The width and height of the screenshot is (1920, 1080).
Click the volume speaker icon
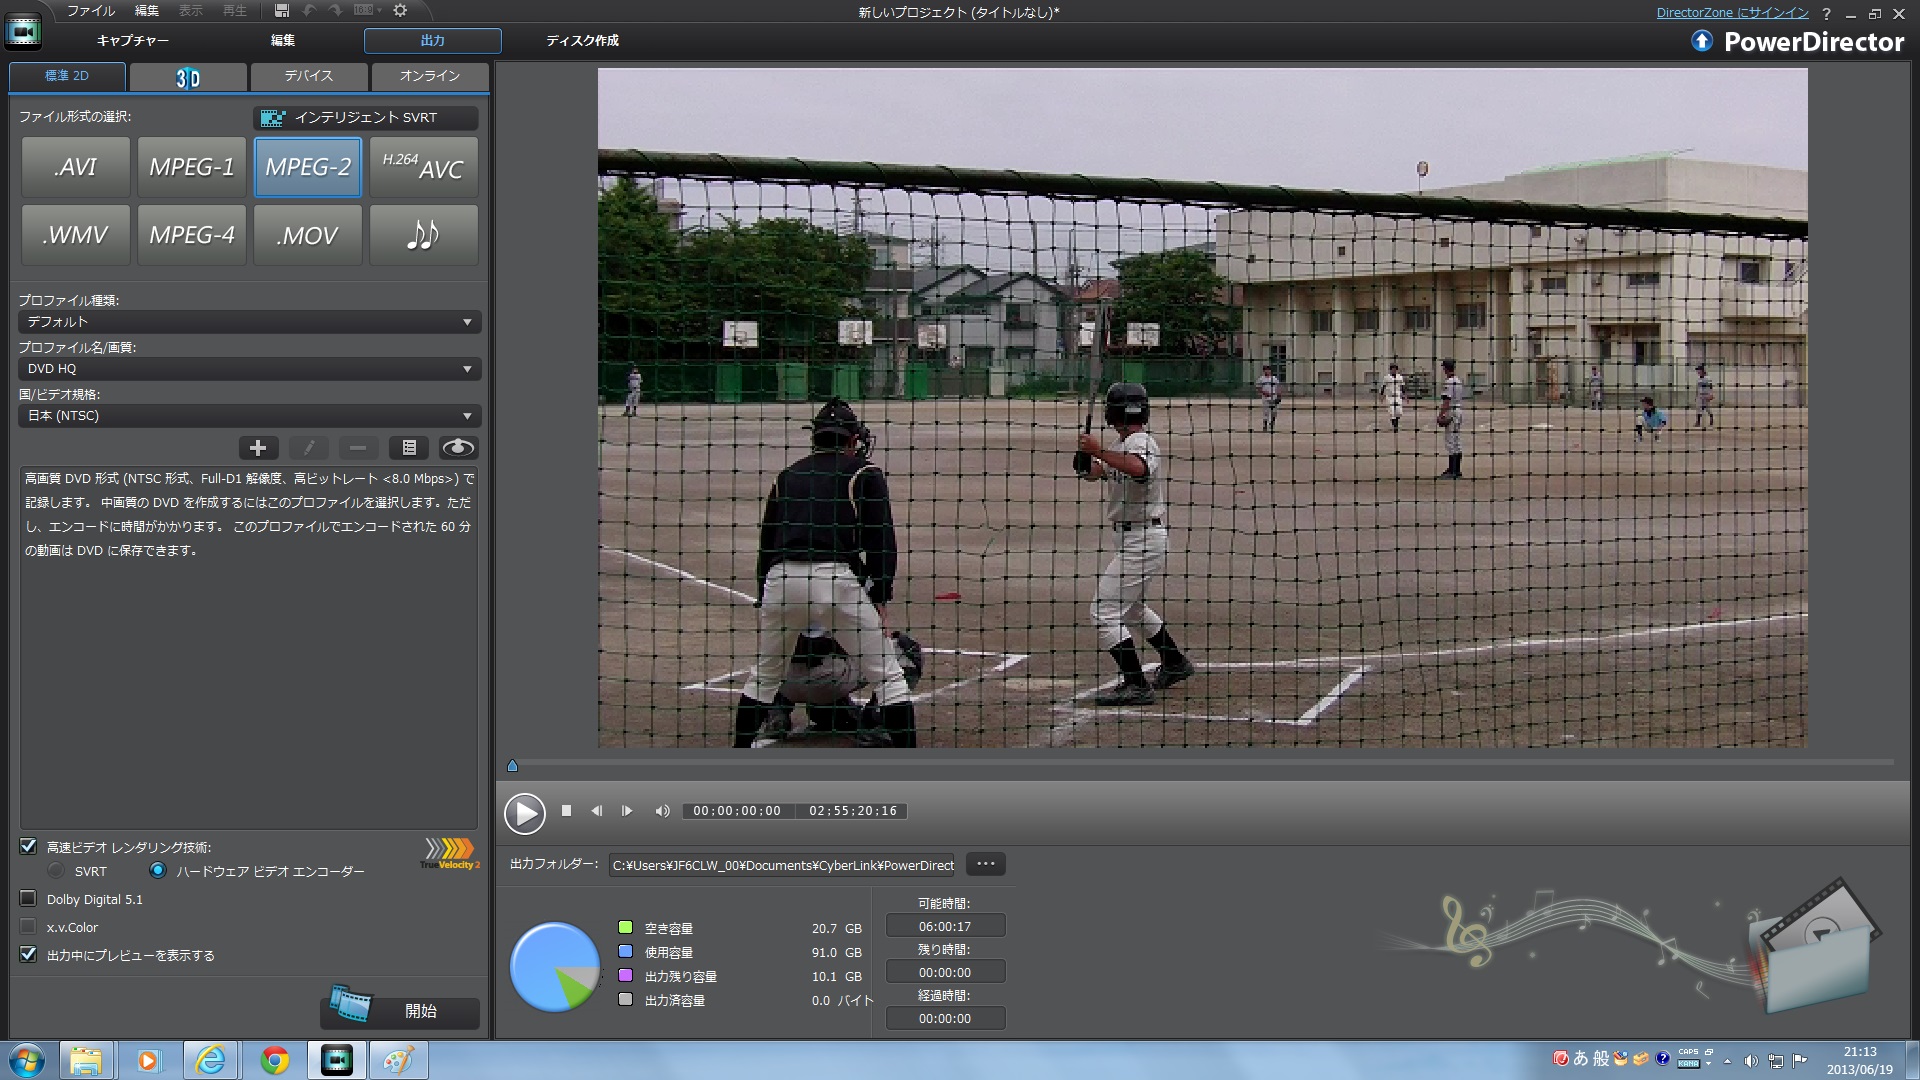(x=661, y=811)
